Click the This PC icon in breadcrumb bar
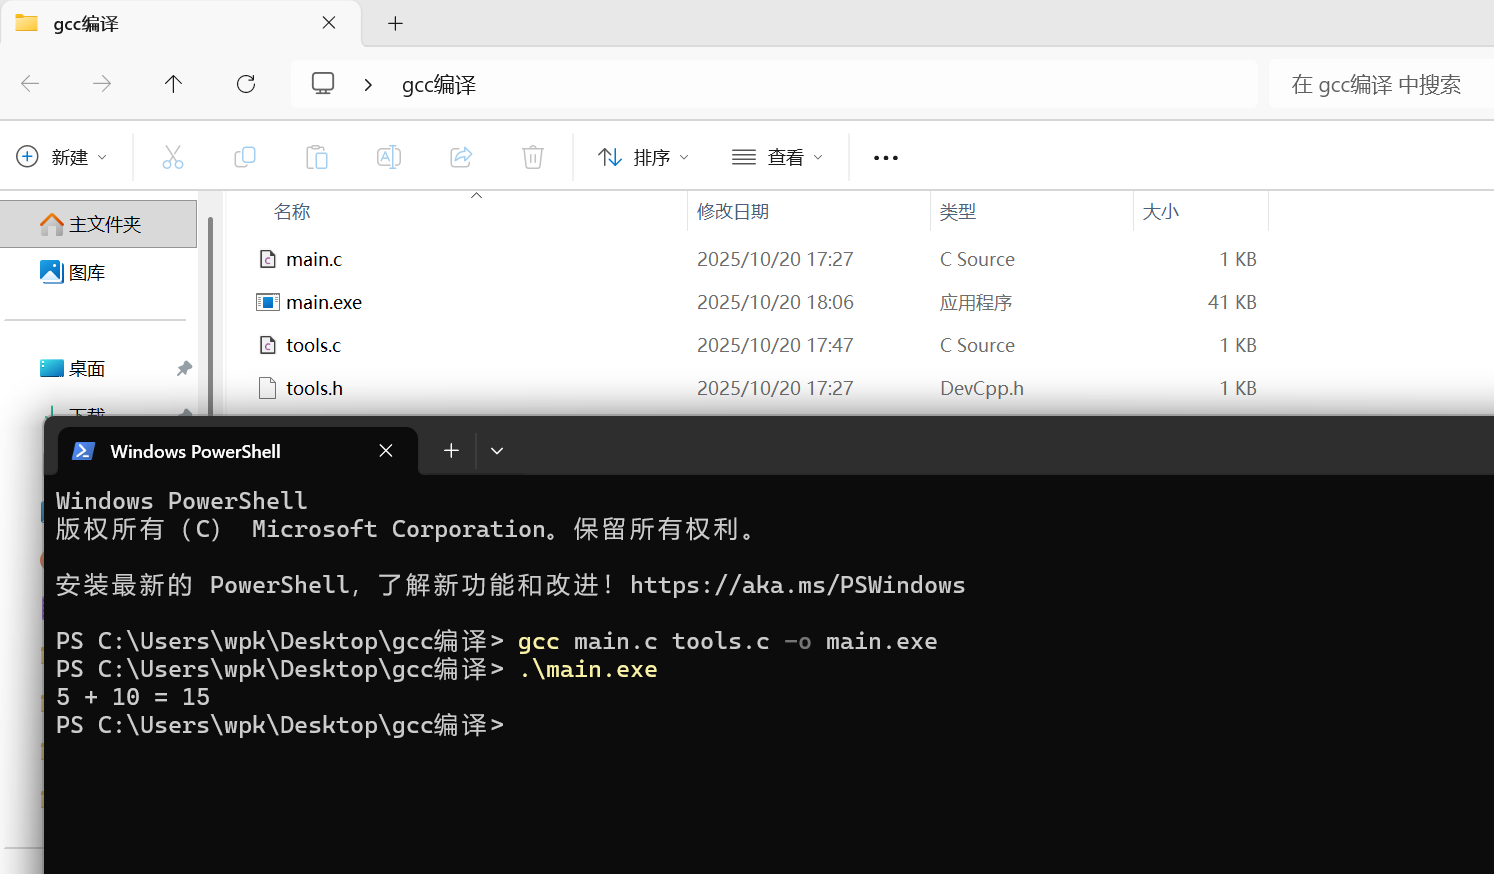Screen dimensions: 1494x874 (x=322, y=84)
